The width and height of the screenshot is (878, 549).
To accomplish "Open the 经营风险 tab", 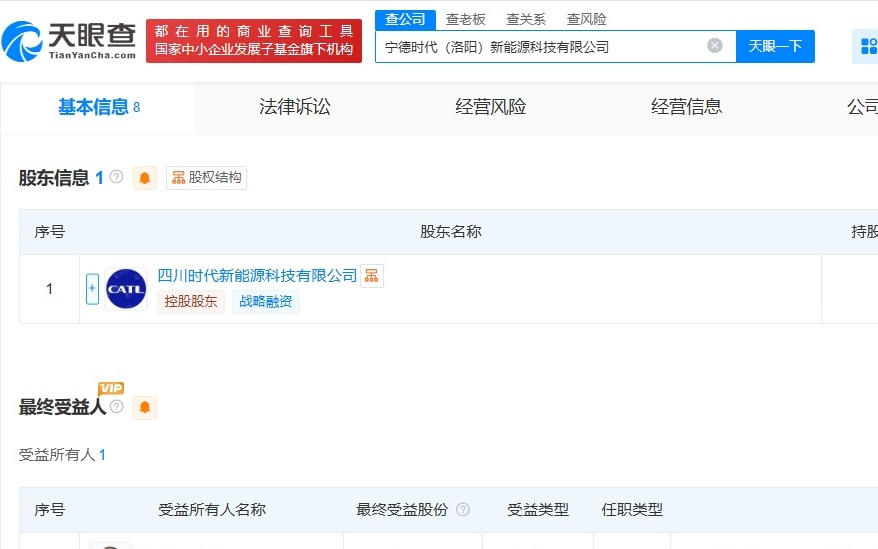I will point(490,107).
